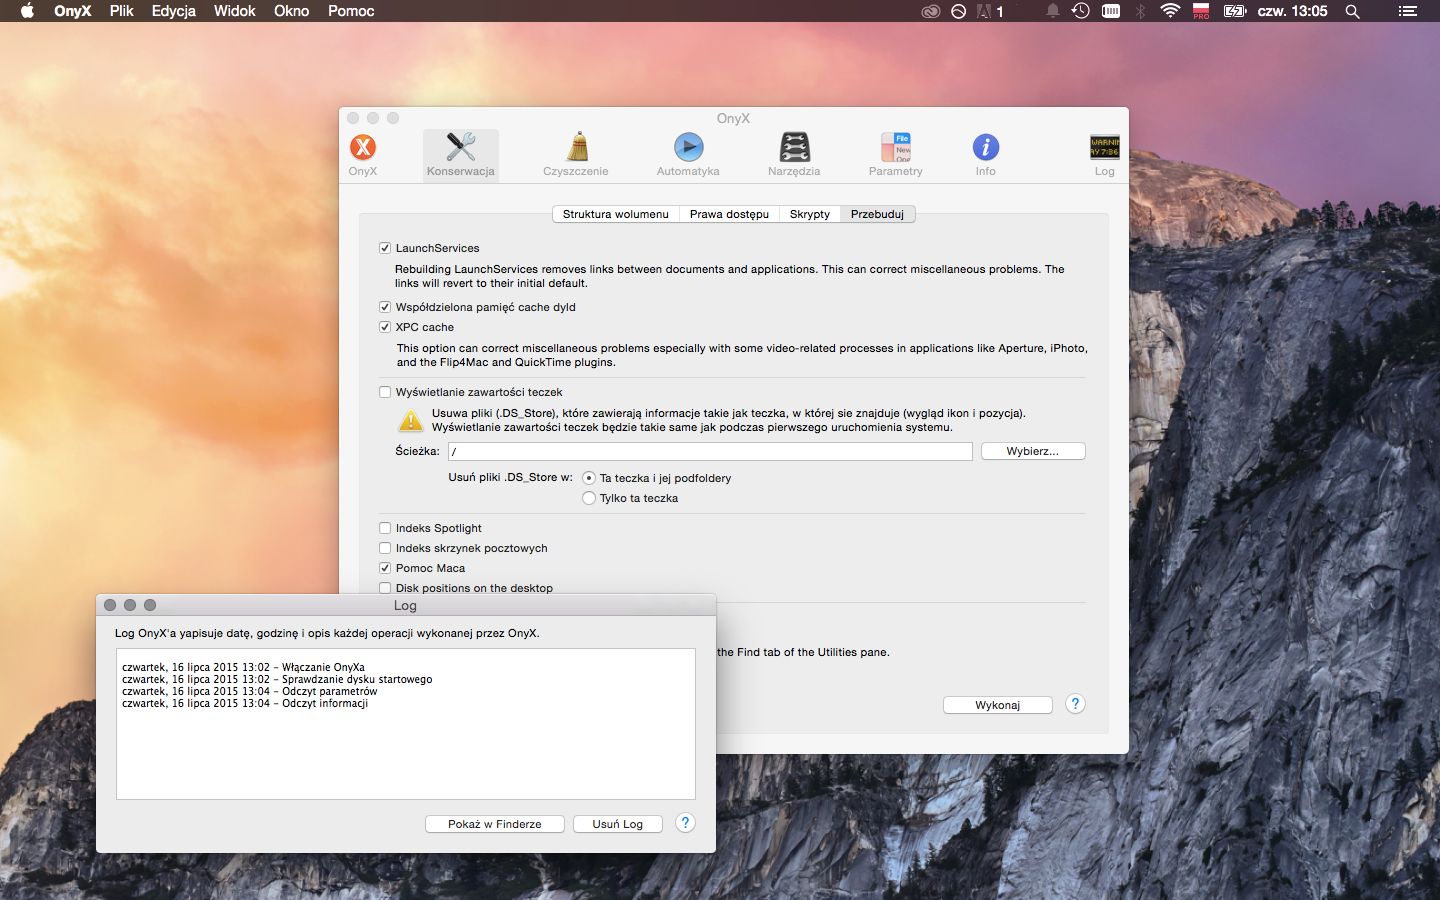This screenshot has width=1440, height=900.
Task: Click log entry Sprawdzanie dysku startowego
Action: [277, 679]
